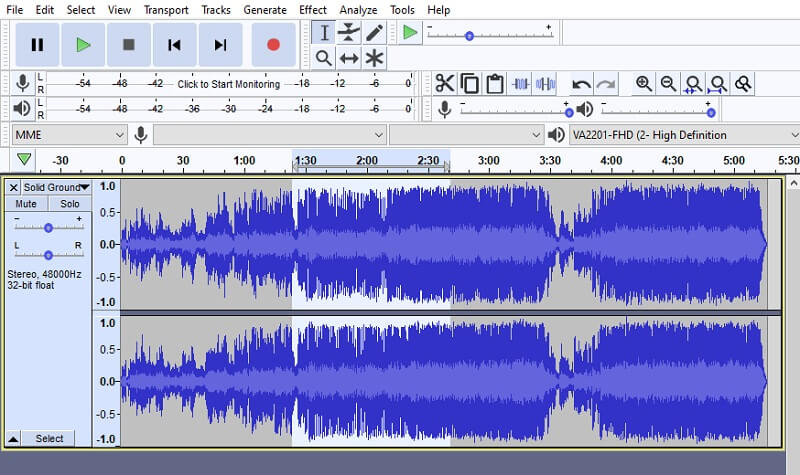The width and height of the screenshot is (800, 475).
Task: Cut selection with the scissors icon
Action: pyautogui.click(x=445, y=84)
